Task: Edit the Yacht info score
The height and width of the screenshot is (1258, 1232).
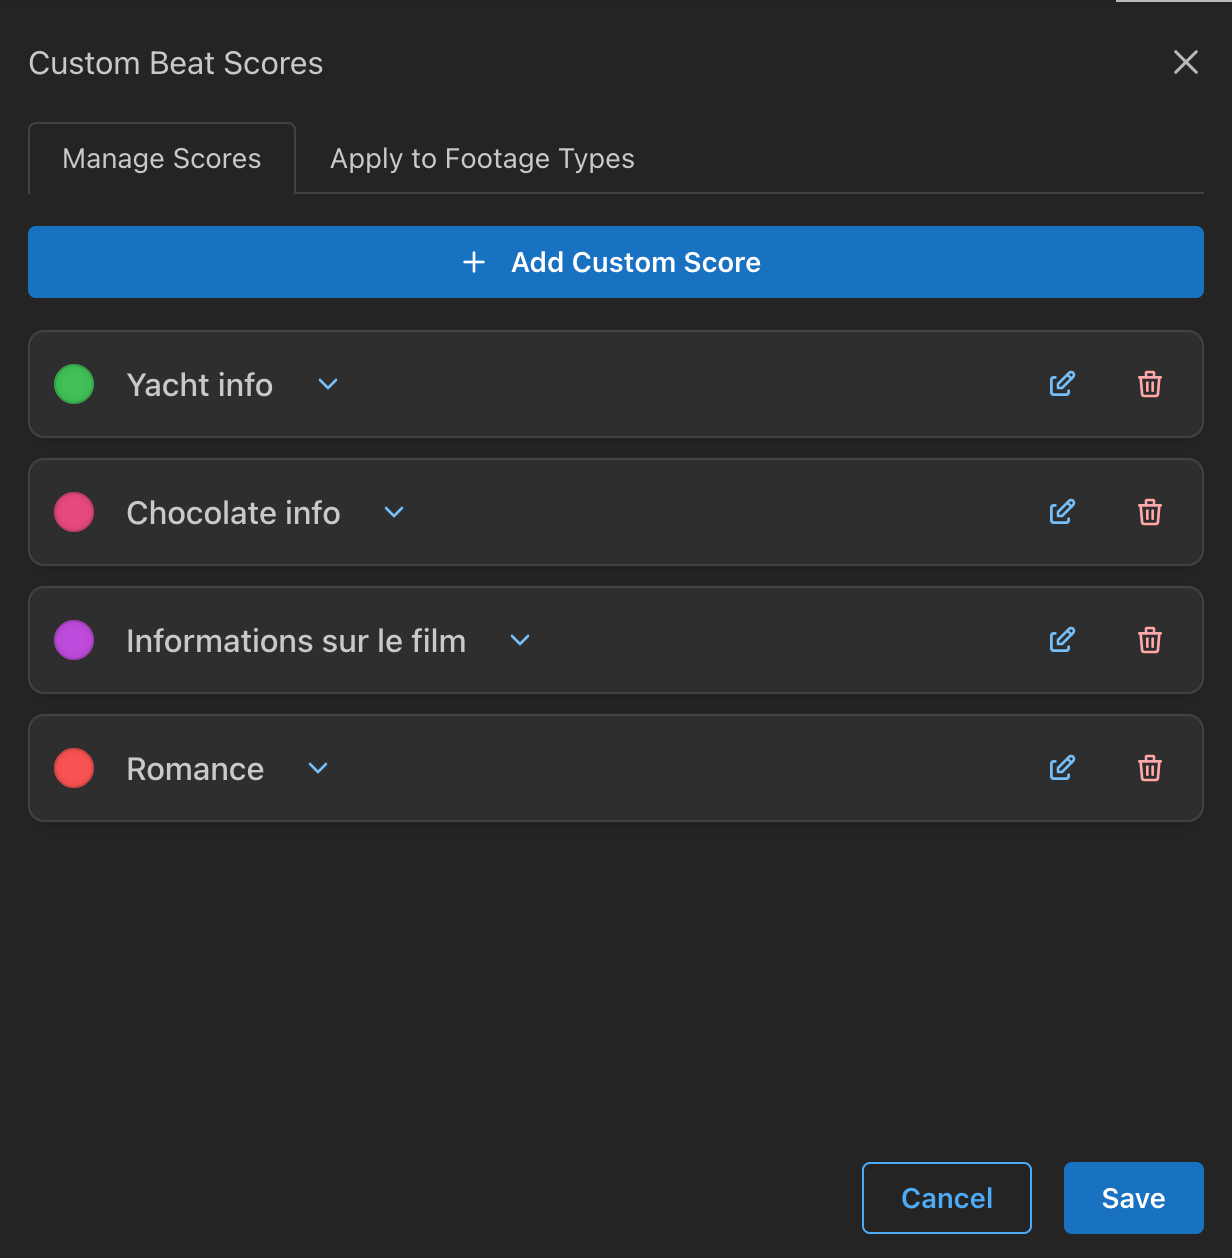Action: pos(1062,384)
